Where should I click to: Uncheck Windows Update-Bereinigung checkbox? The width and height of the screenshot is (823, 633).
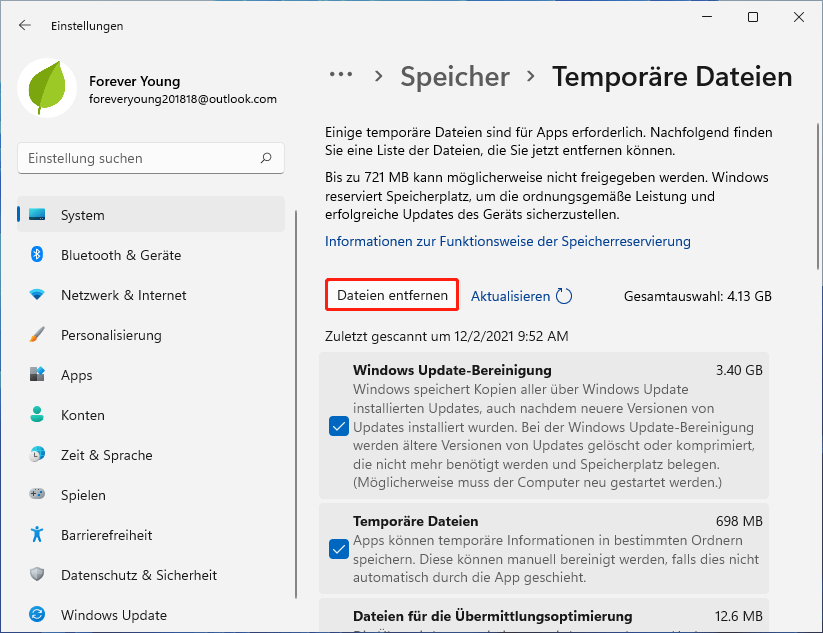pos(339,426)
